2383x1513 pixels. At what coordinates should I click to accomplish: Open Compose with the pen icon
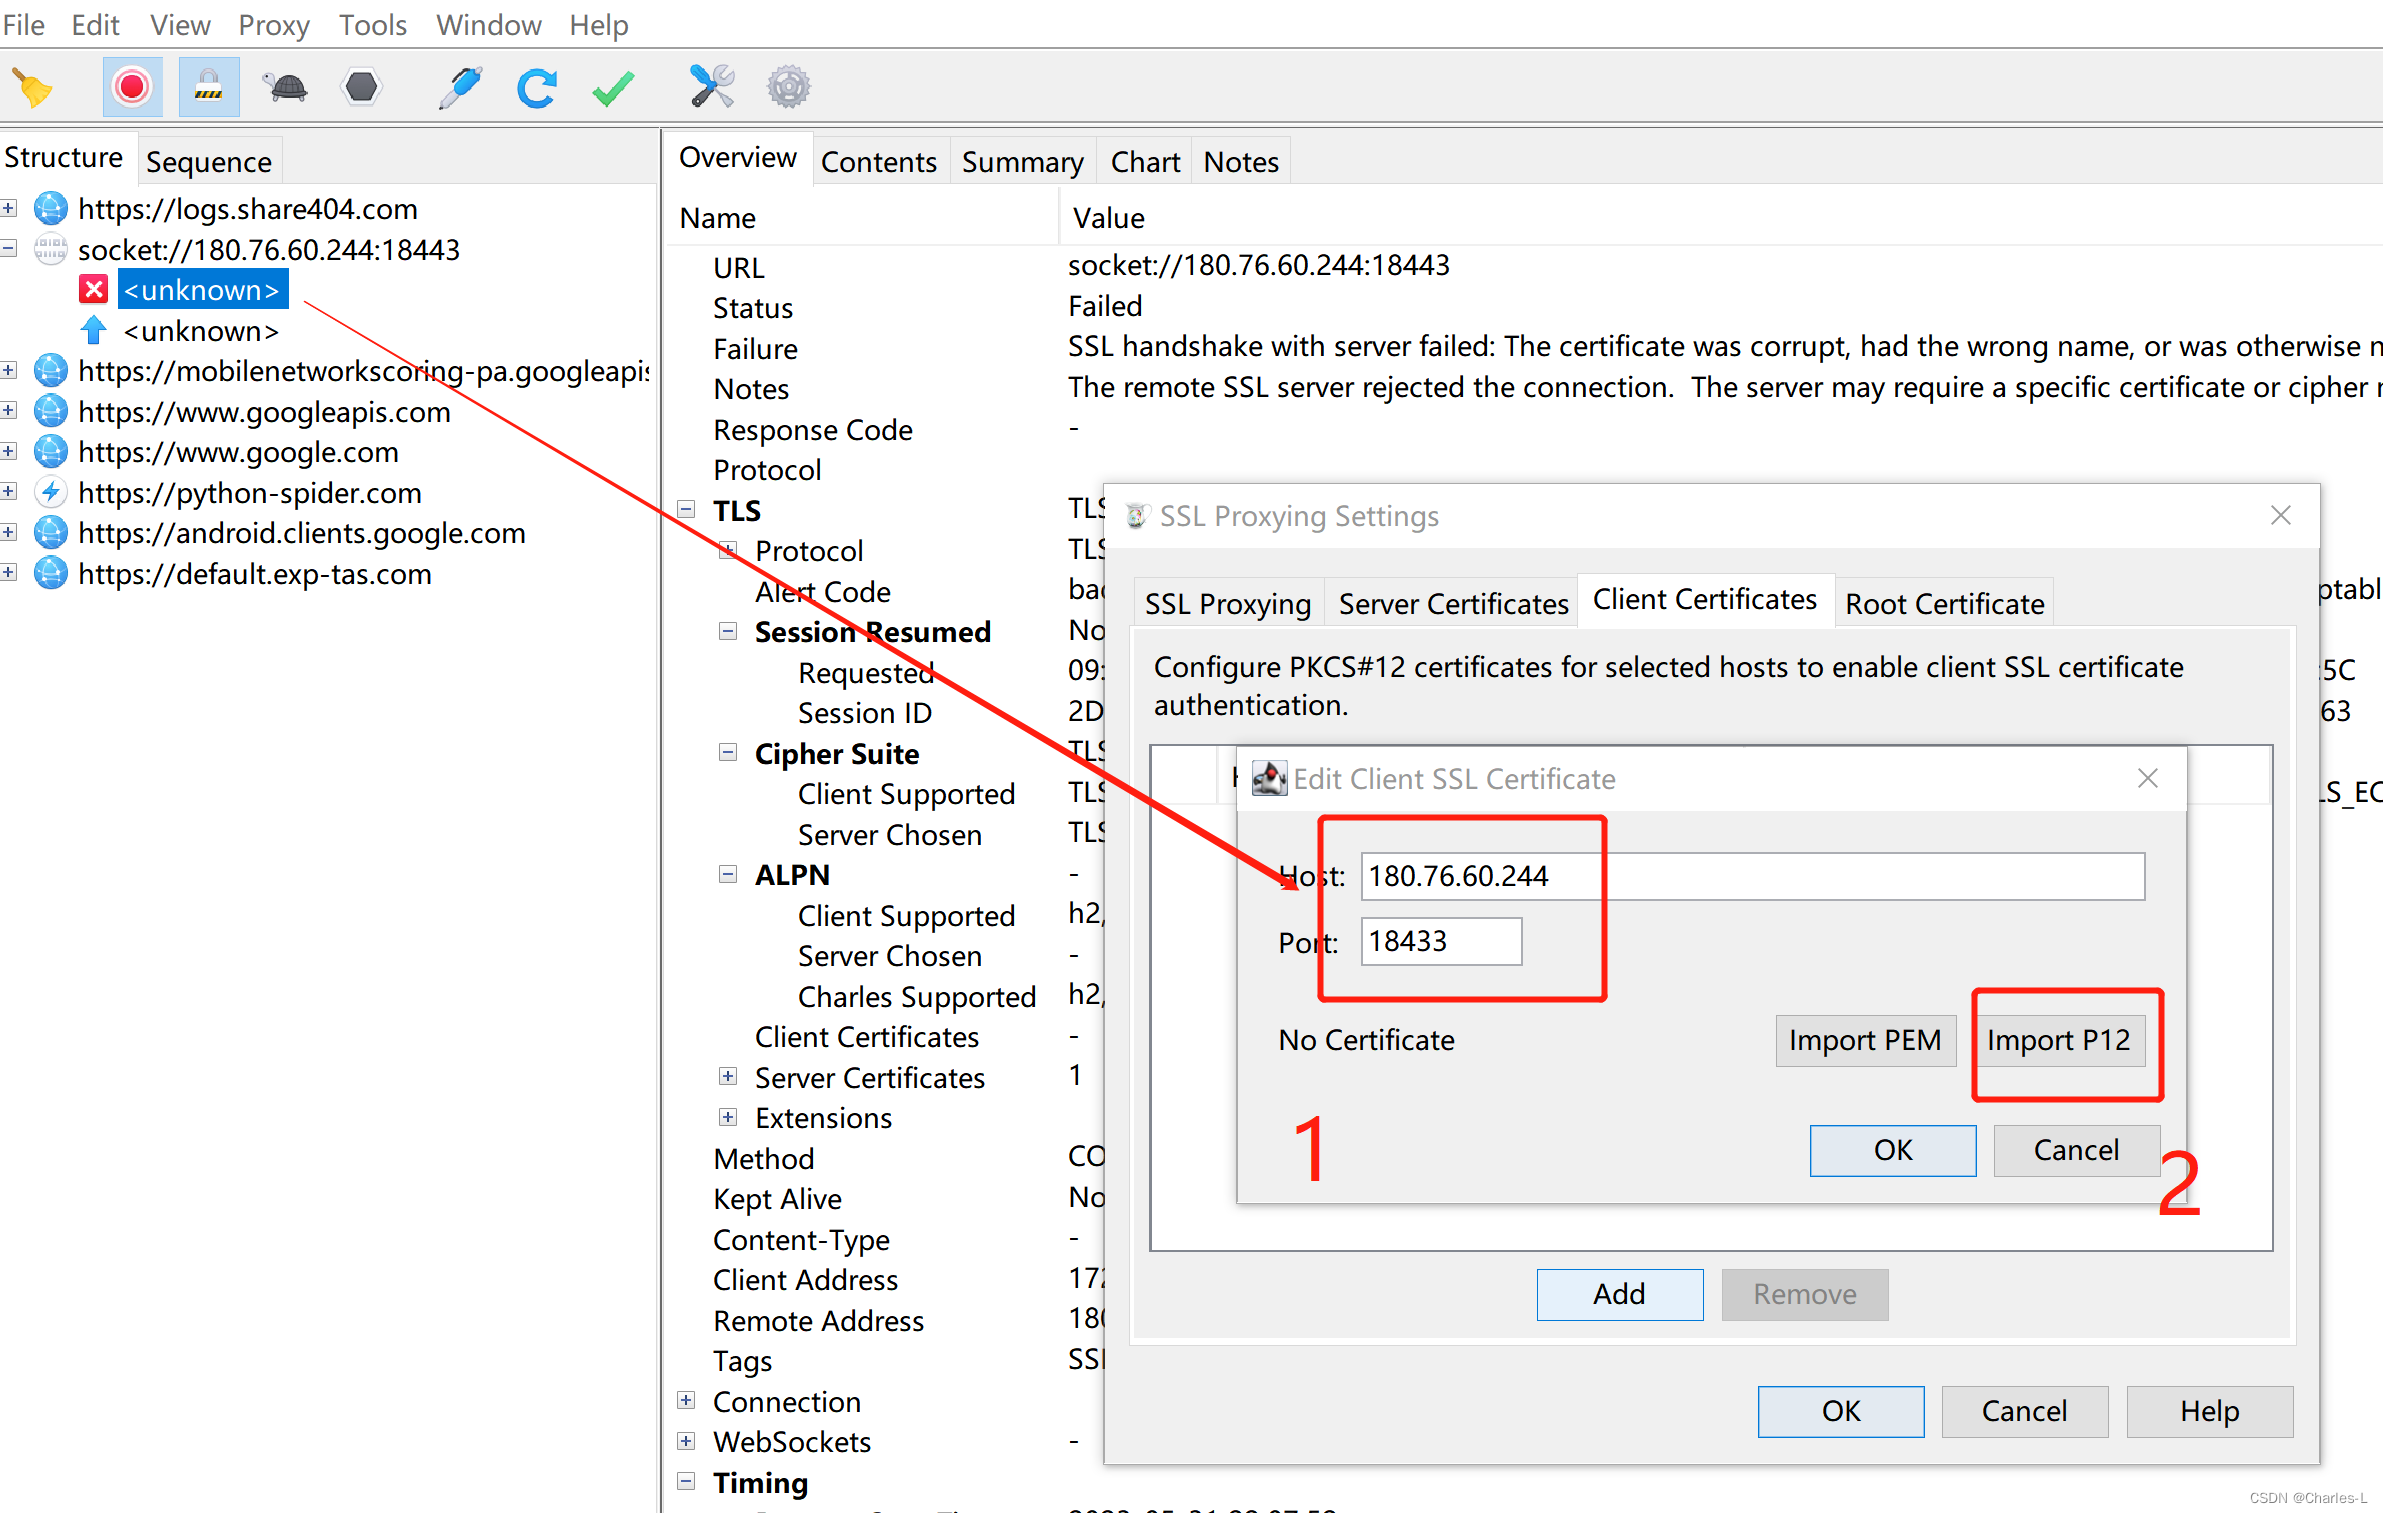(x=460, y=88)
